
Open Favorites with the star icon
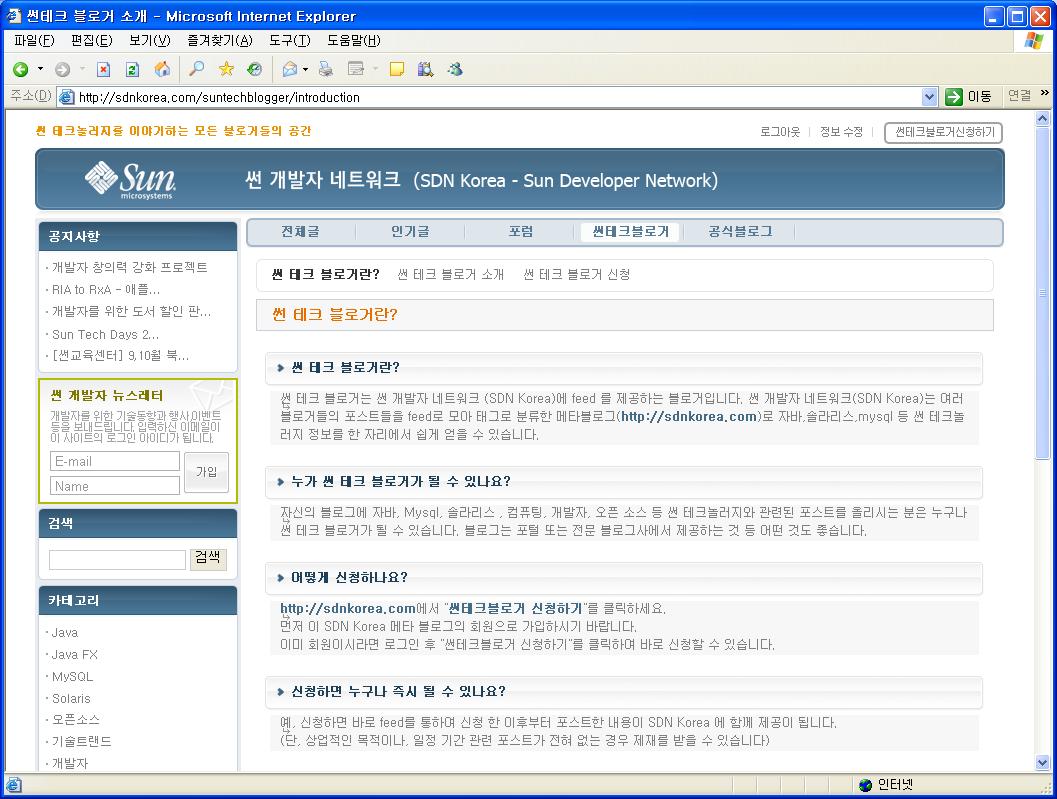tap(228, 70)
